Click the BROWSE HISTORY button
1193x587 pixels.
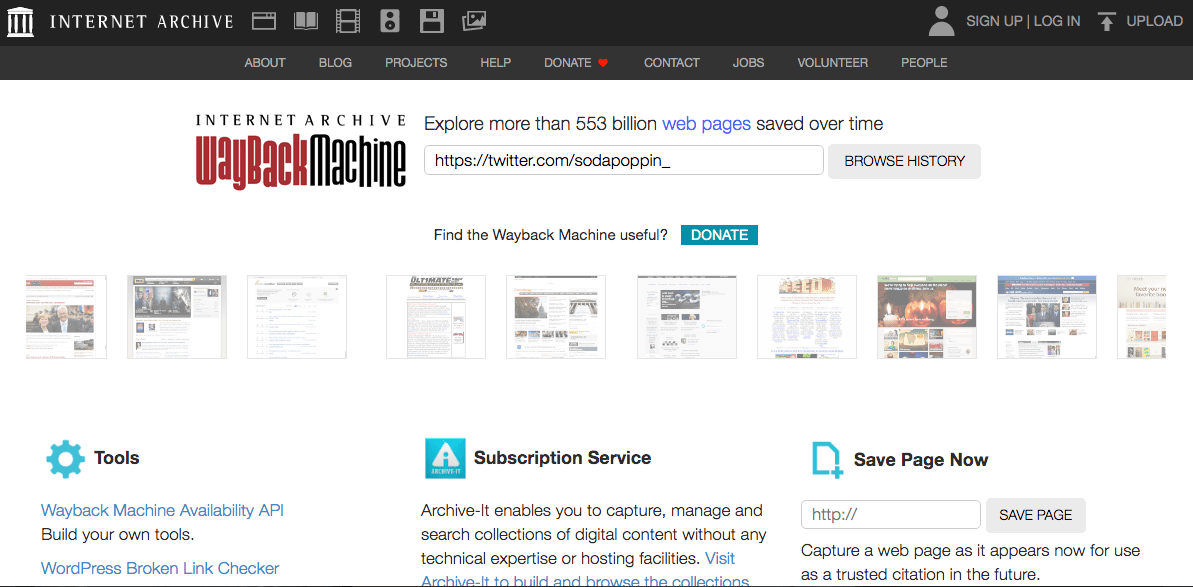904,161
